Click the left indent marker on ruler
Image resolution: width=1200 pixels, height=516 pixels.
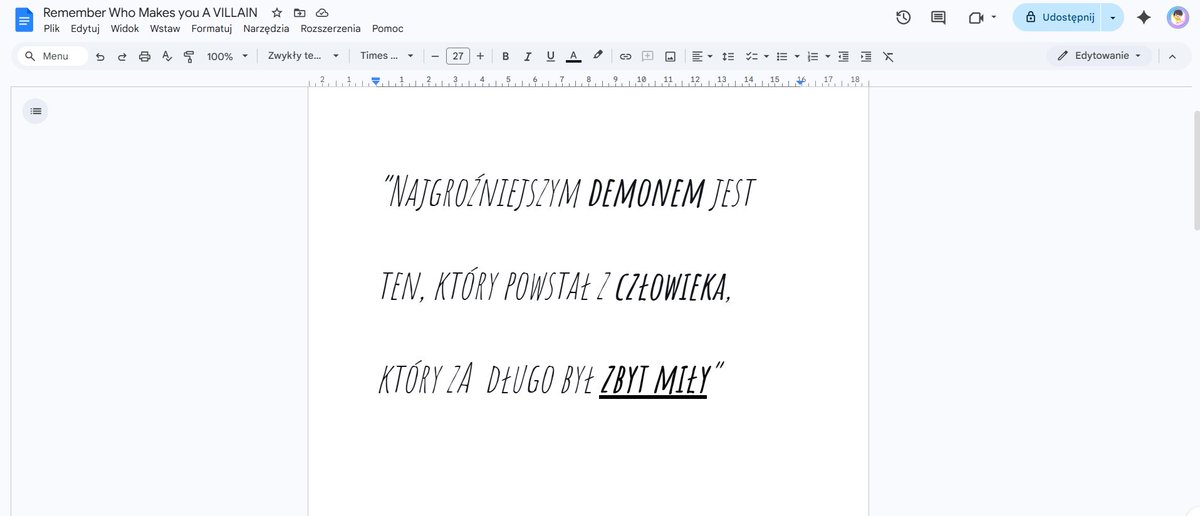click(375, 82)
